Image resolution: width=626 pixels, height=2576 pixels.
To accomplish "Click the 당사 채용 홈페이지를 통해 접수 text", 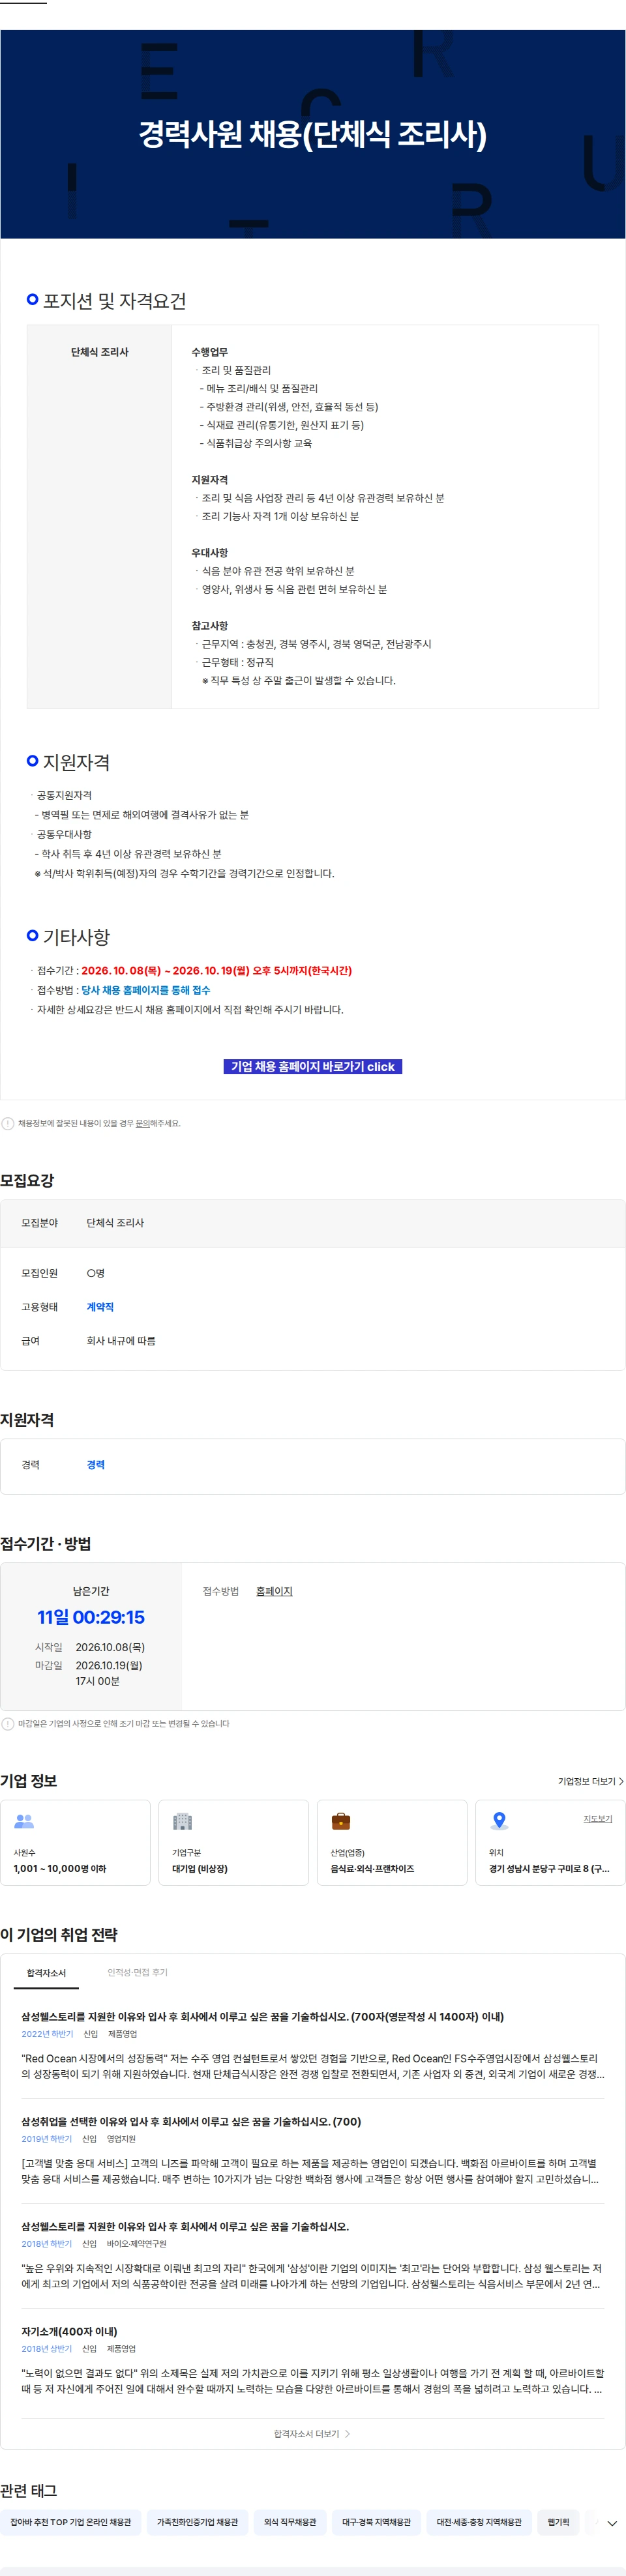I will pyautogui.click(x=146, y=989).
